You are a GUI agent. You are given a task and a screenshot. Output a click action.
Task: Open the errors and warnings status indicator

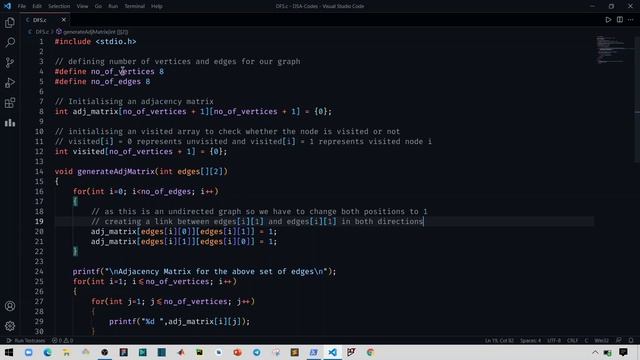tap(62, 340)
